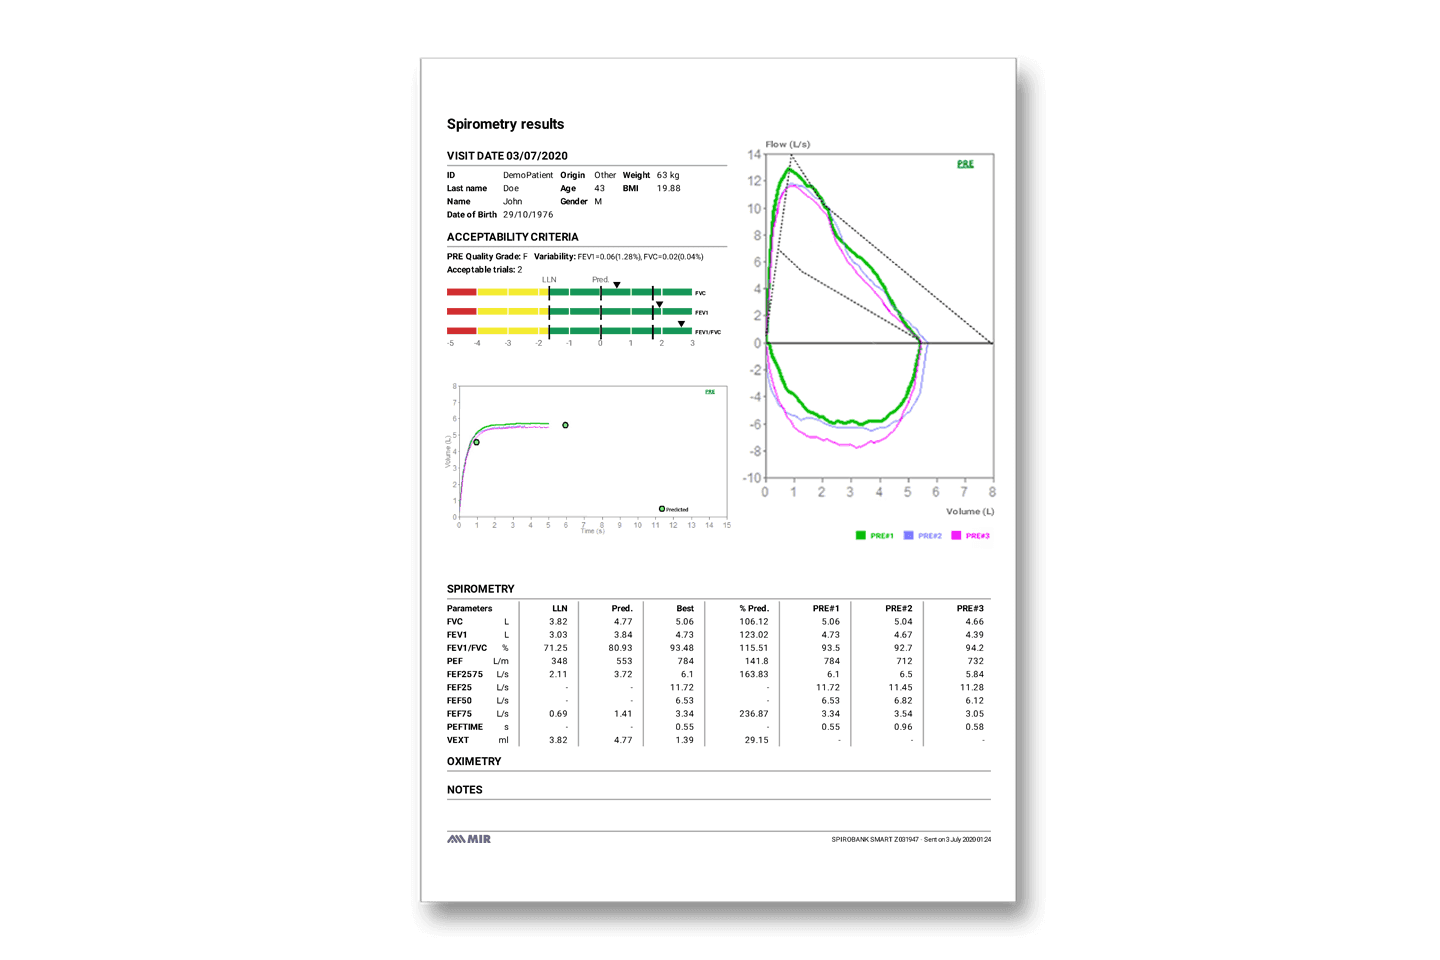Screen dimensions: 1440x960
Task: Click the black triangle marker above FVC bar
Action: (x=617, y=285)
